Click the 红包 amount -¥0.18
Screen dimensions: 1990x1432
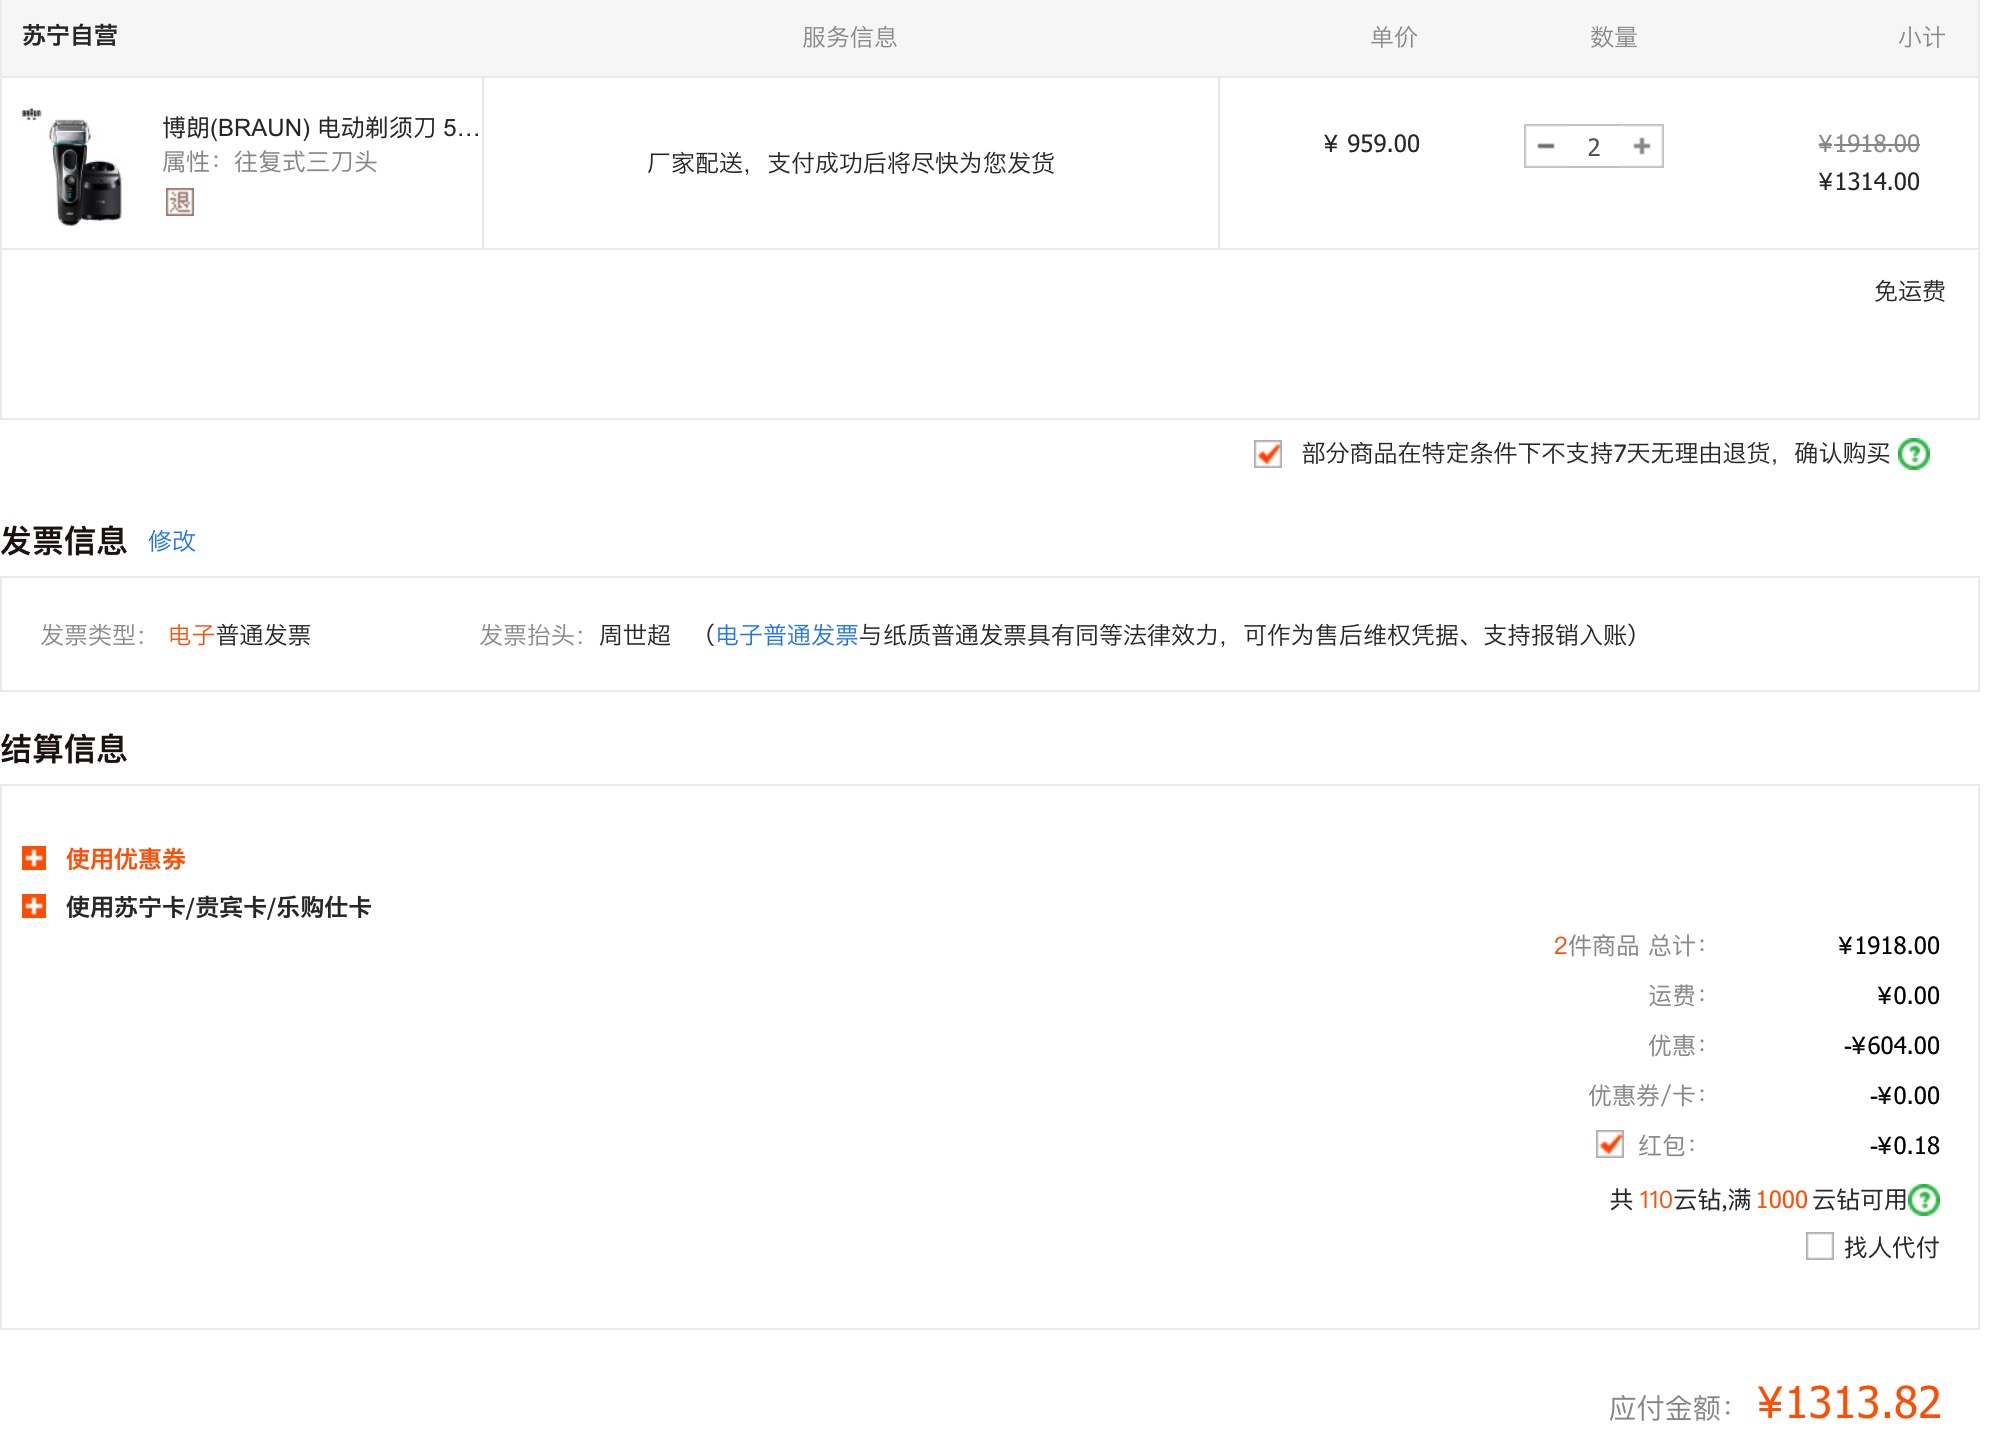click(x=1904, y=1146)
